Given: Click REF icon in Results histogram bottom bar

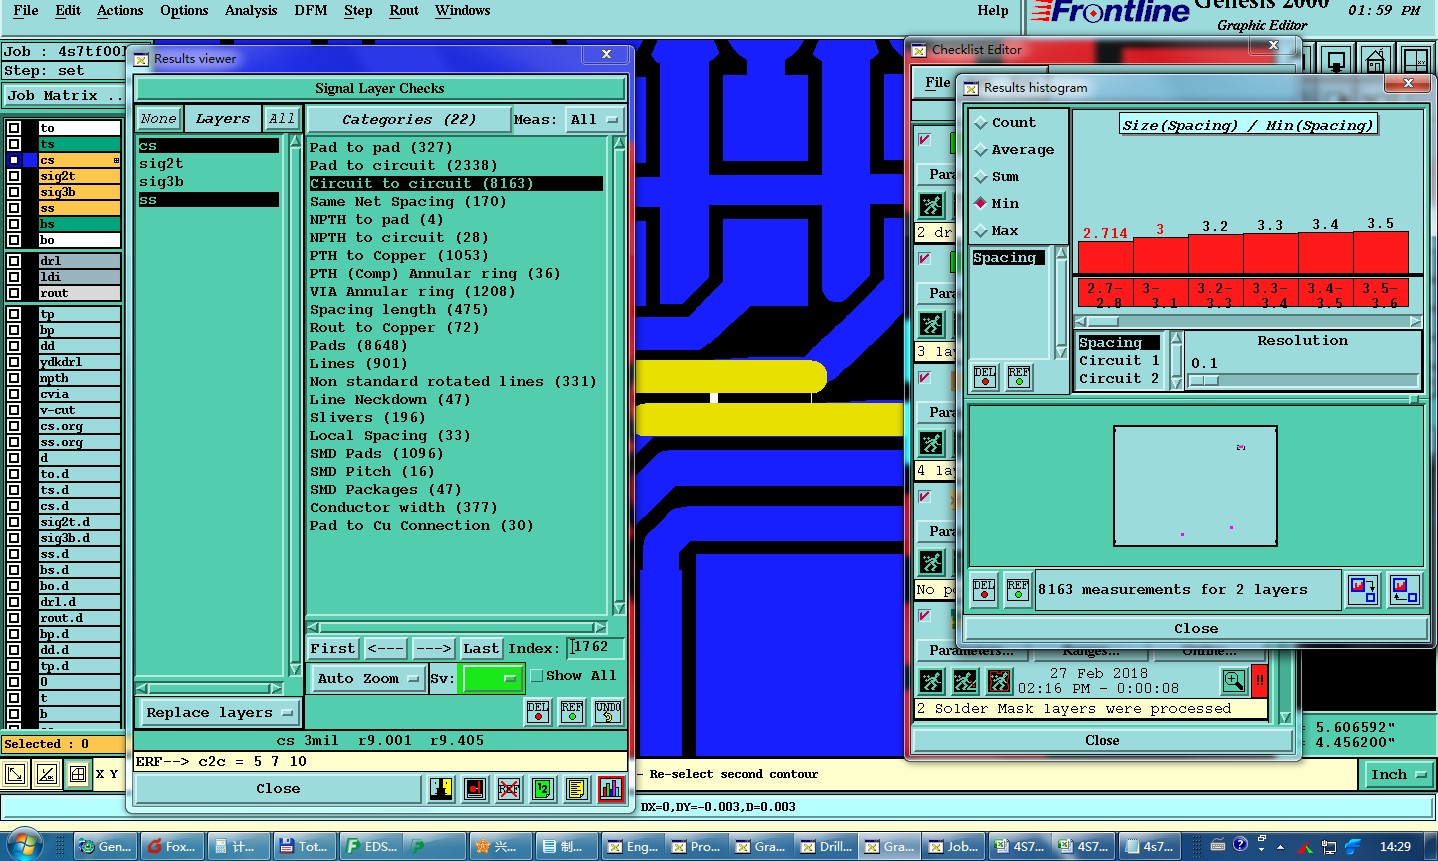Looking at the screenshot, I should pos(1018,590).
